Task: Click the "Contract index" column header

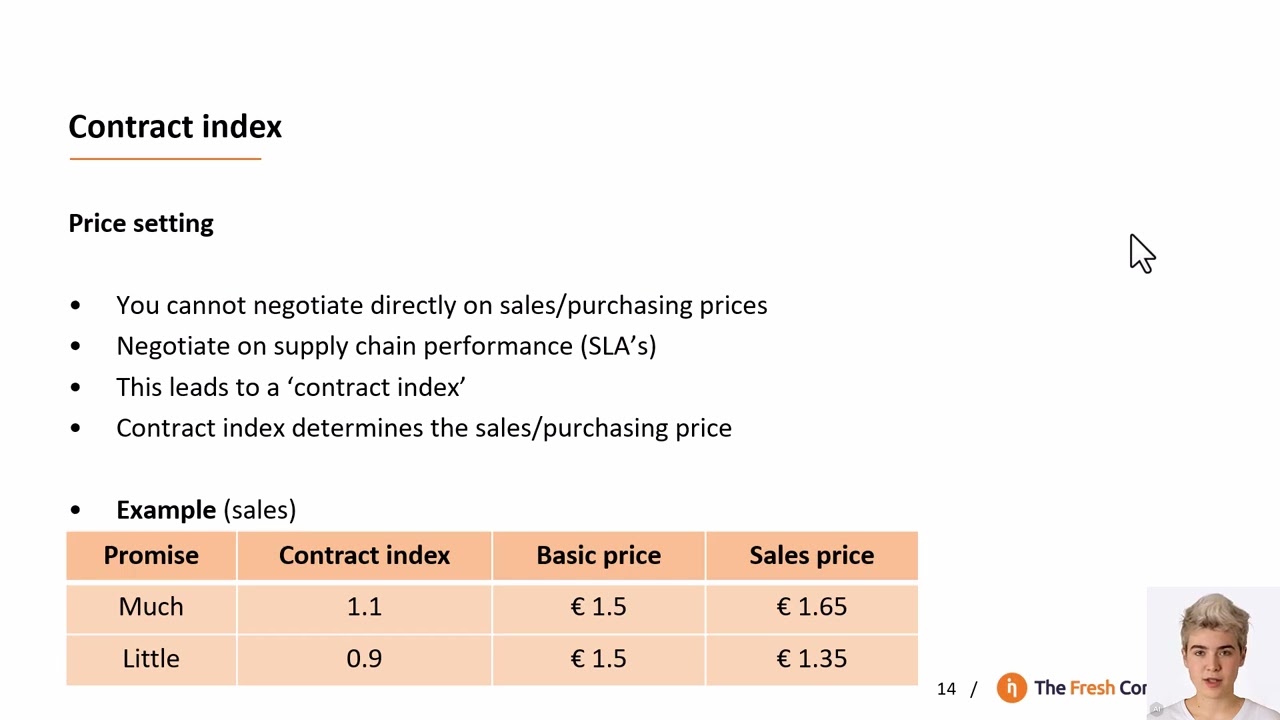Action: [x=364, y=556]
